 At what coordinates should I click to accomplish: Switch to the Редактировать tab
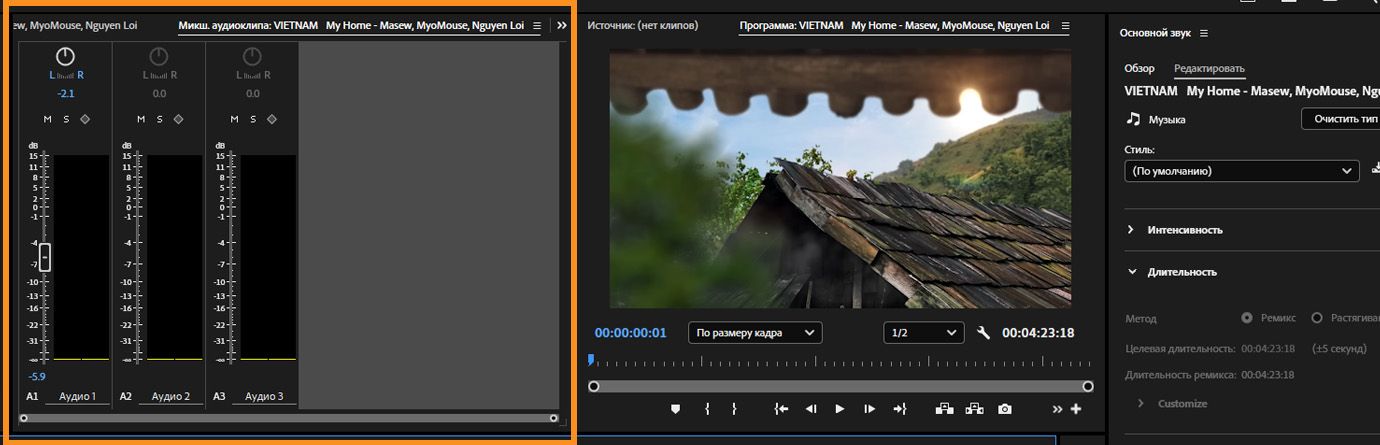click(1209, 68)
